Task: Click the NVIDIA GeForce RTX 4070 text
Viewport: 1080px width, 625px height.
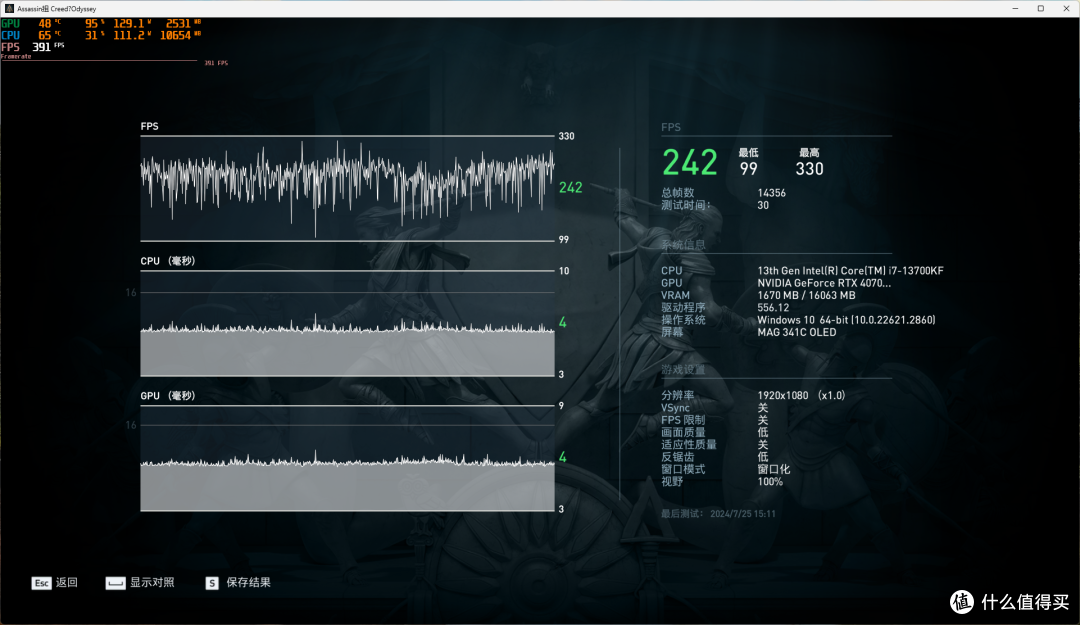Action: coord(824,283)
